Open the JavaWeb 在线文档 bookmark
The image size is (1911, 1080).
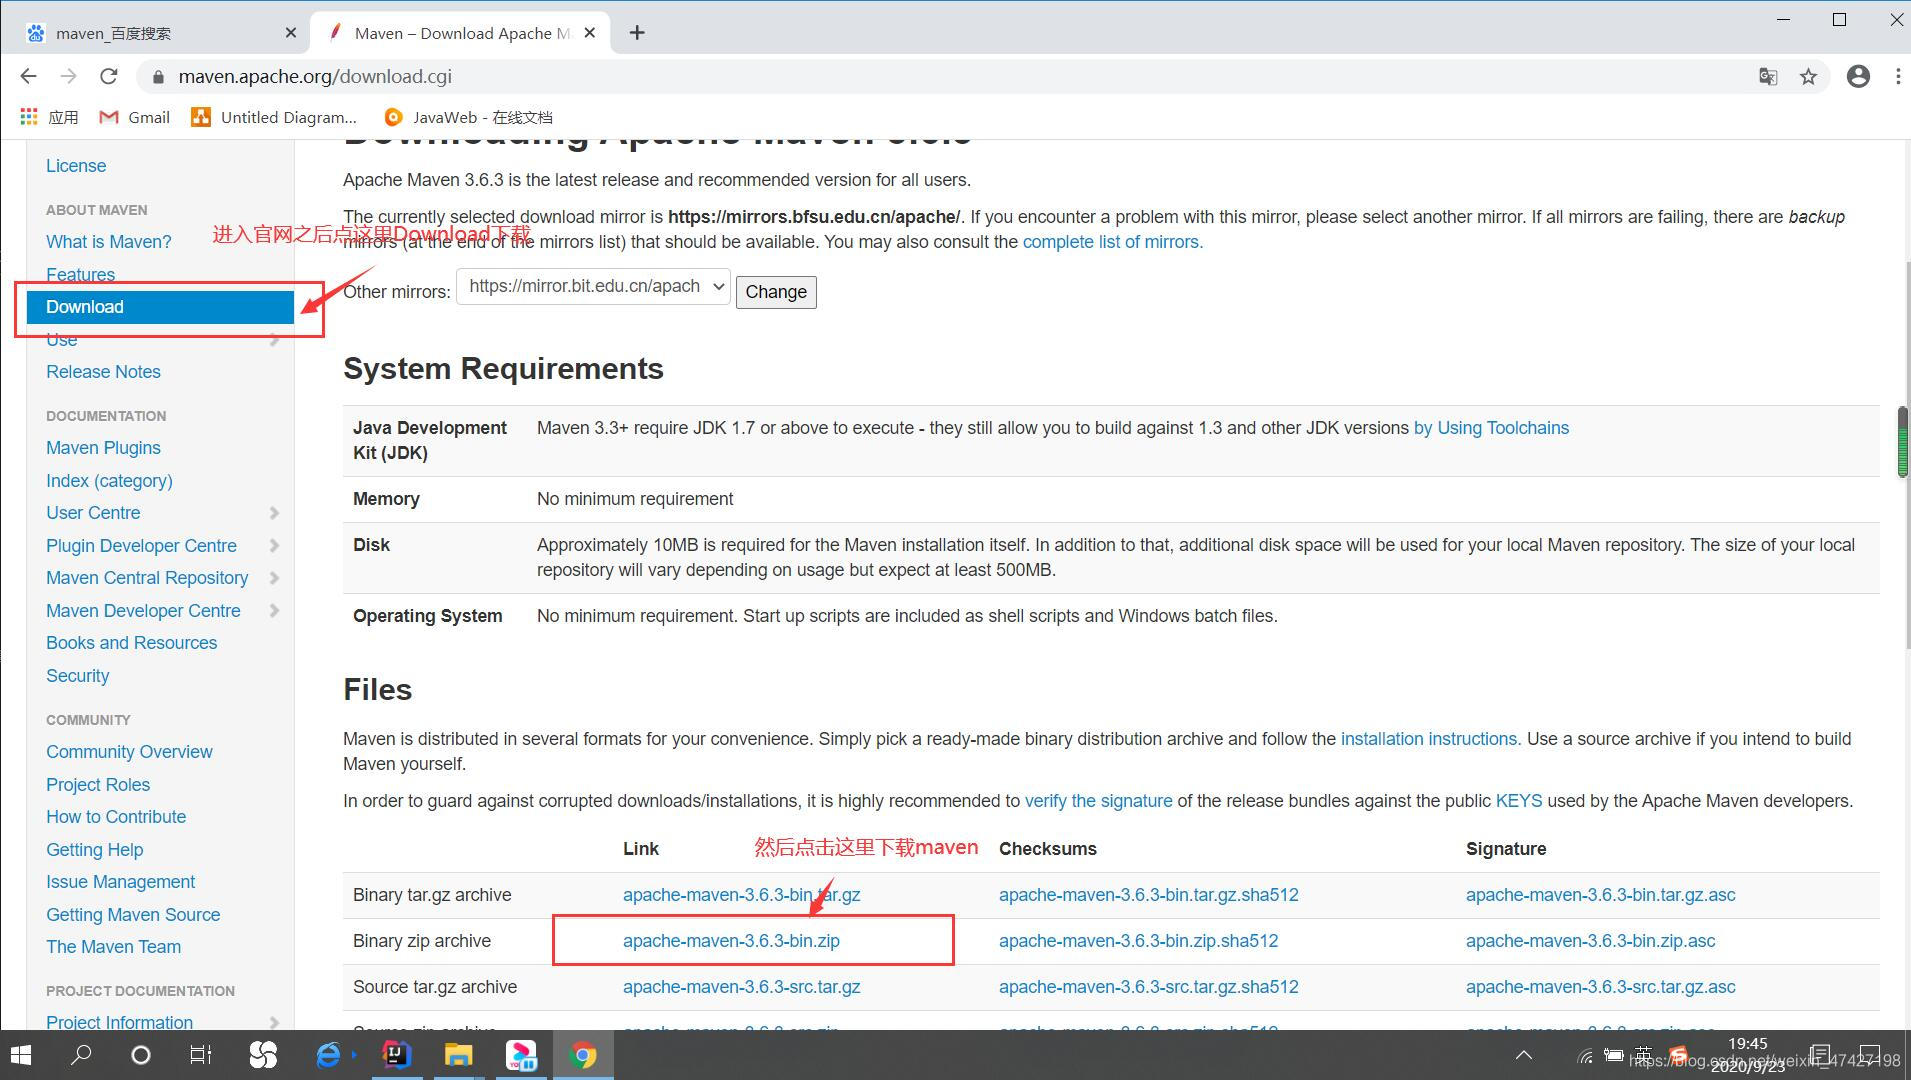(468, 117)
